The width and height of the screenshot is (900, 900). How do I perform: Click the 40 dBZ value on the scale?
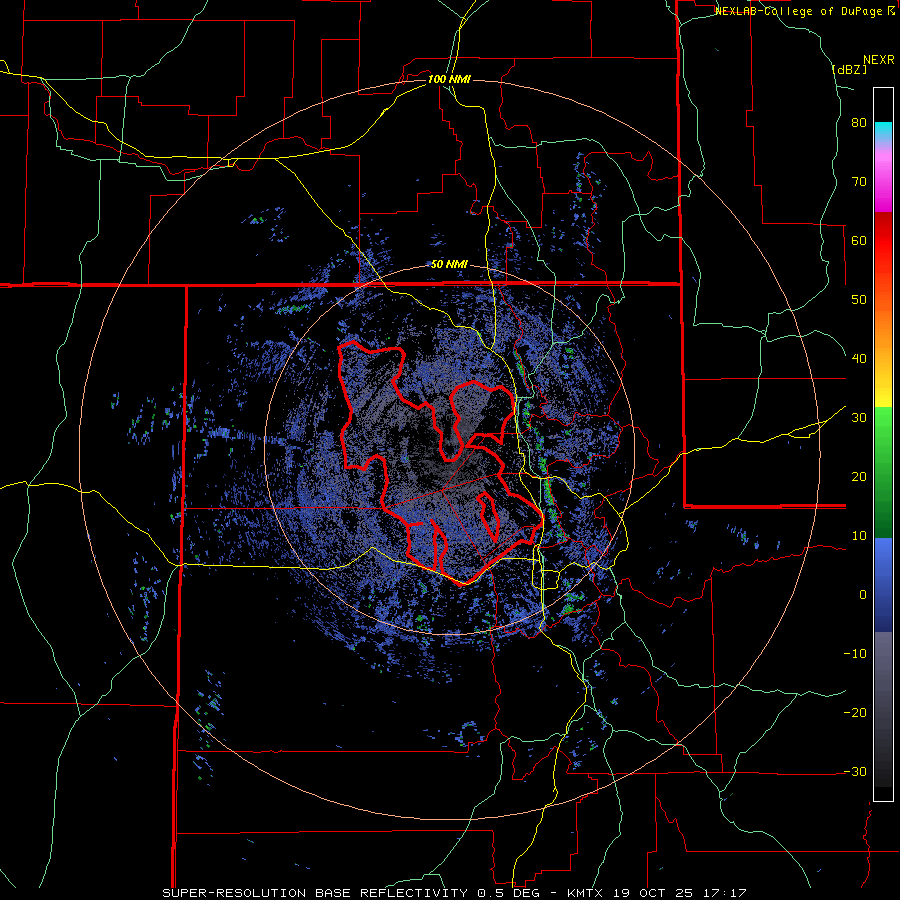(859, 359)
